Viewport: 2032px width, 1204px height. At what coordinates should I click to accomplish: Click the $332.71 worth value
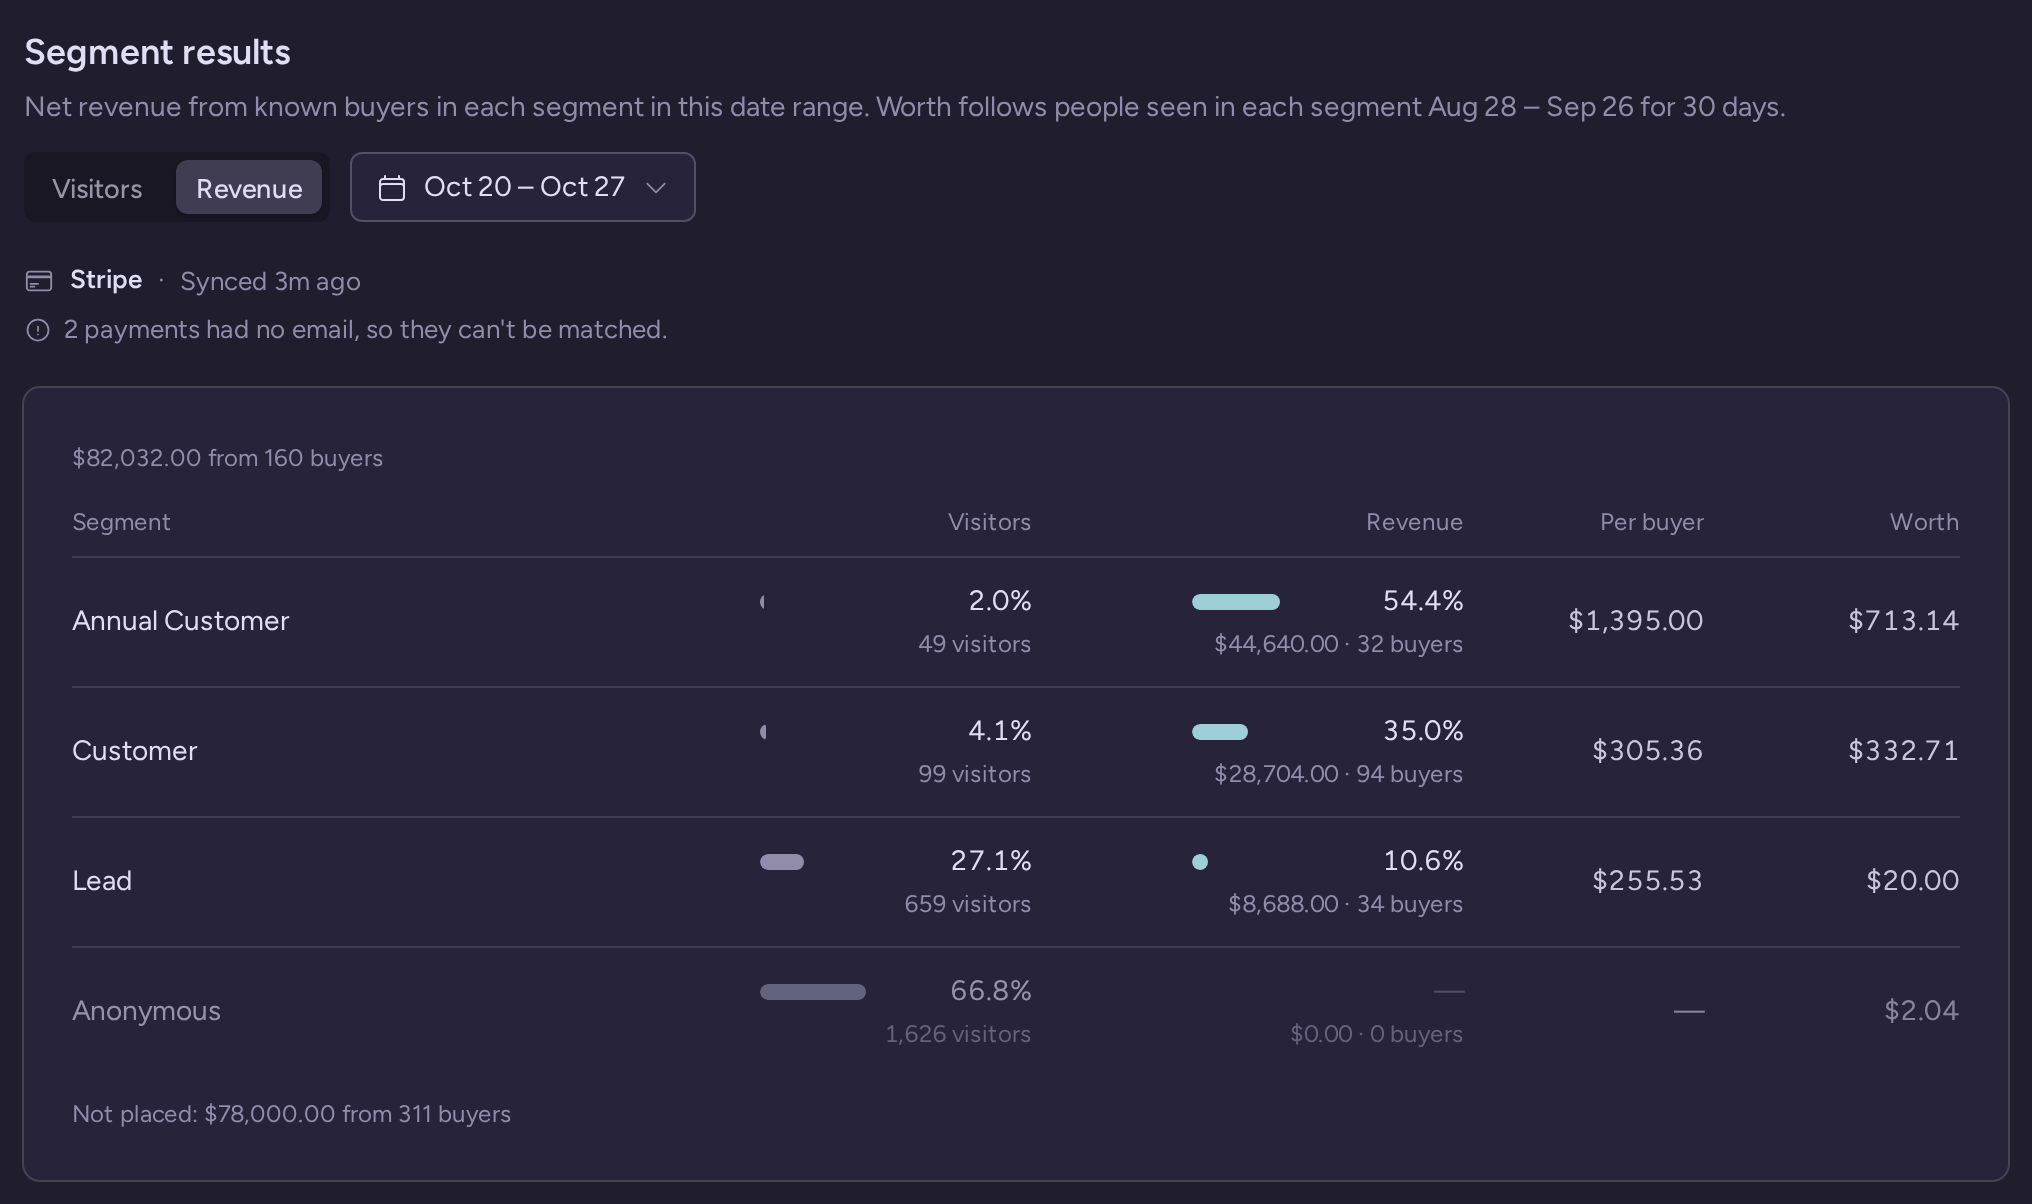tap(1903, 751)
